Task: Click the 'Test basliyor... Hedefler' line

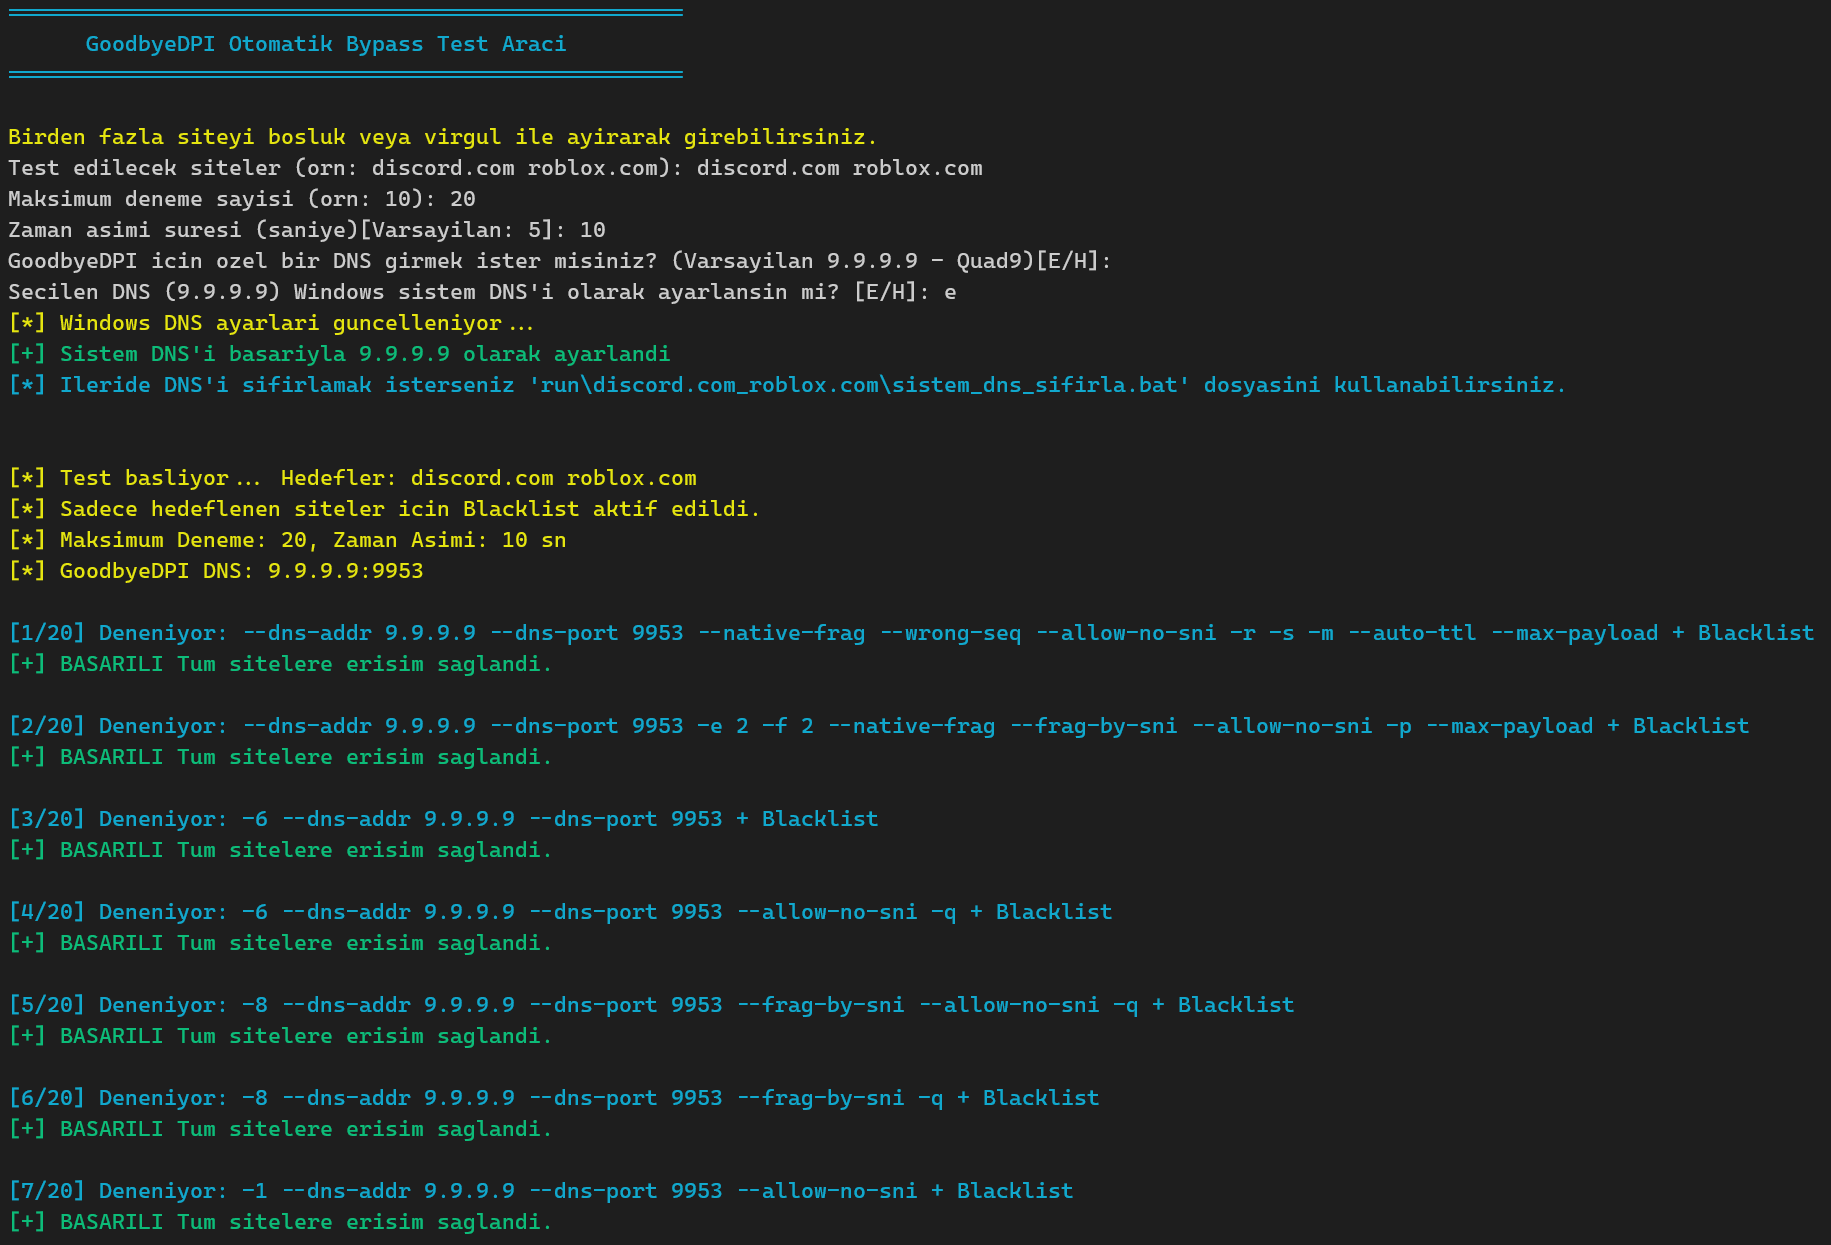Action: coord(352,478)
